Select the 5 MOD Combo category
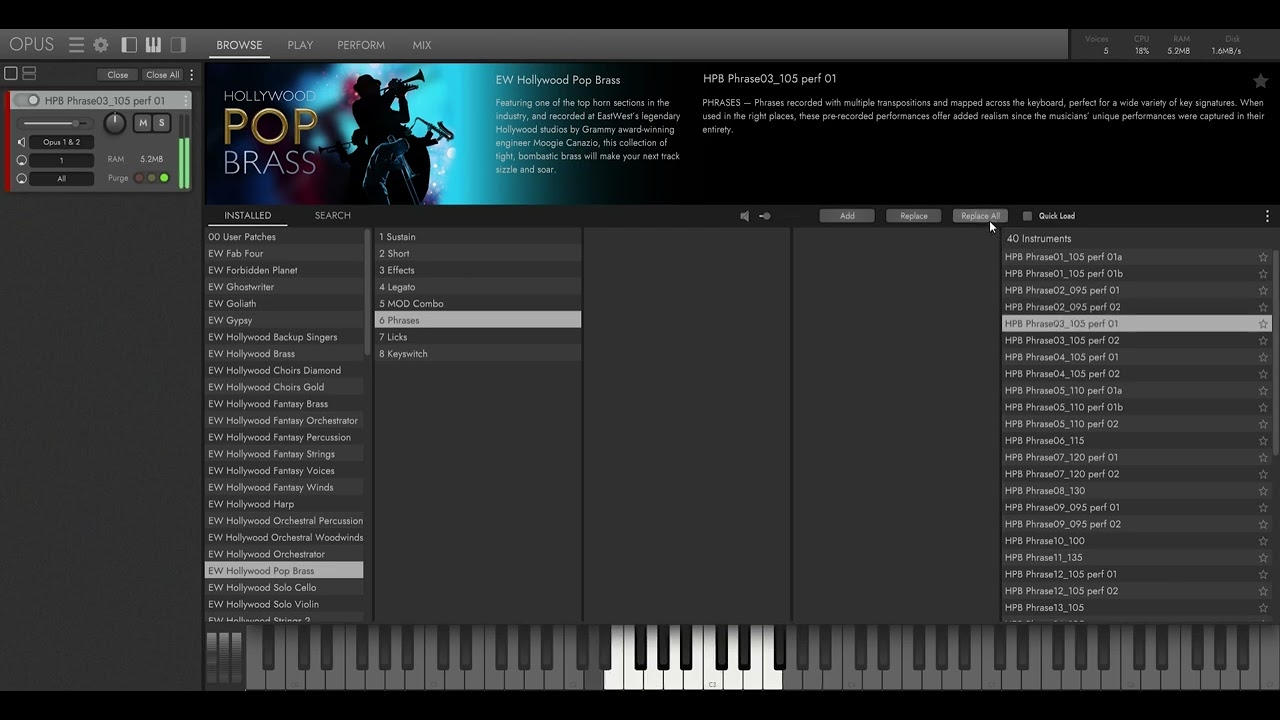Screen dimensions: 1280x720 point(478,304)
